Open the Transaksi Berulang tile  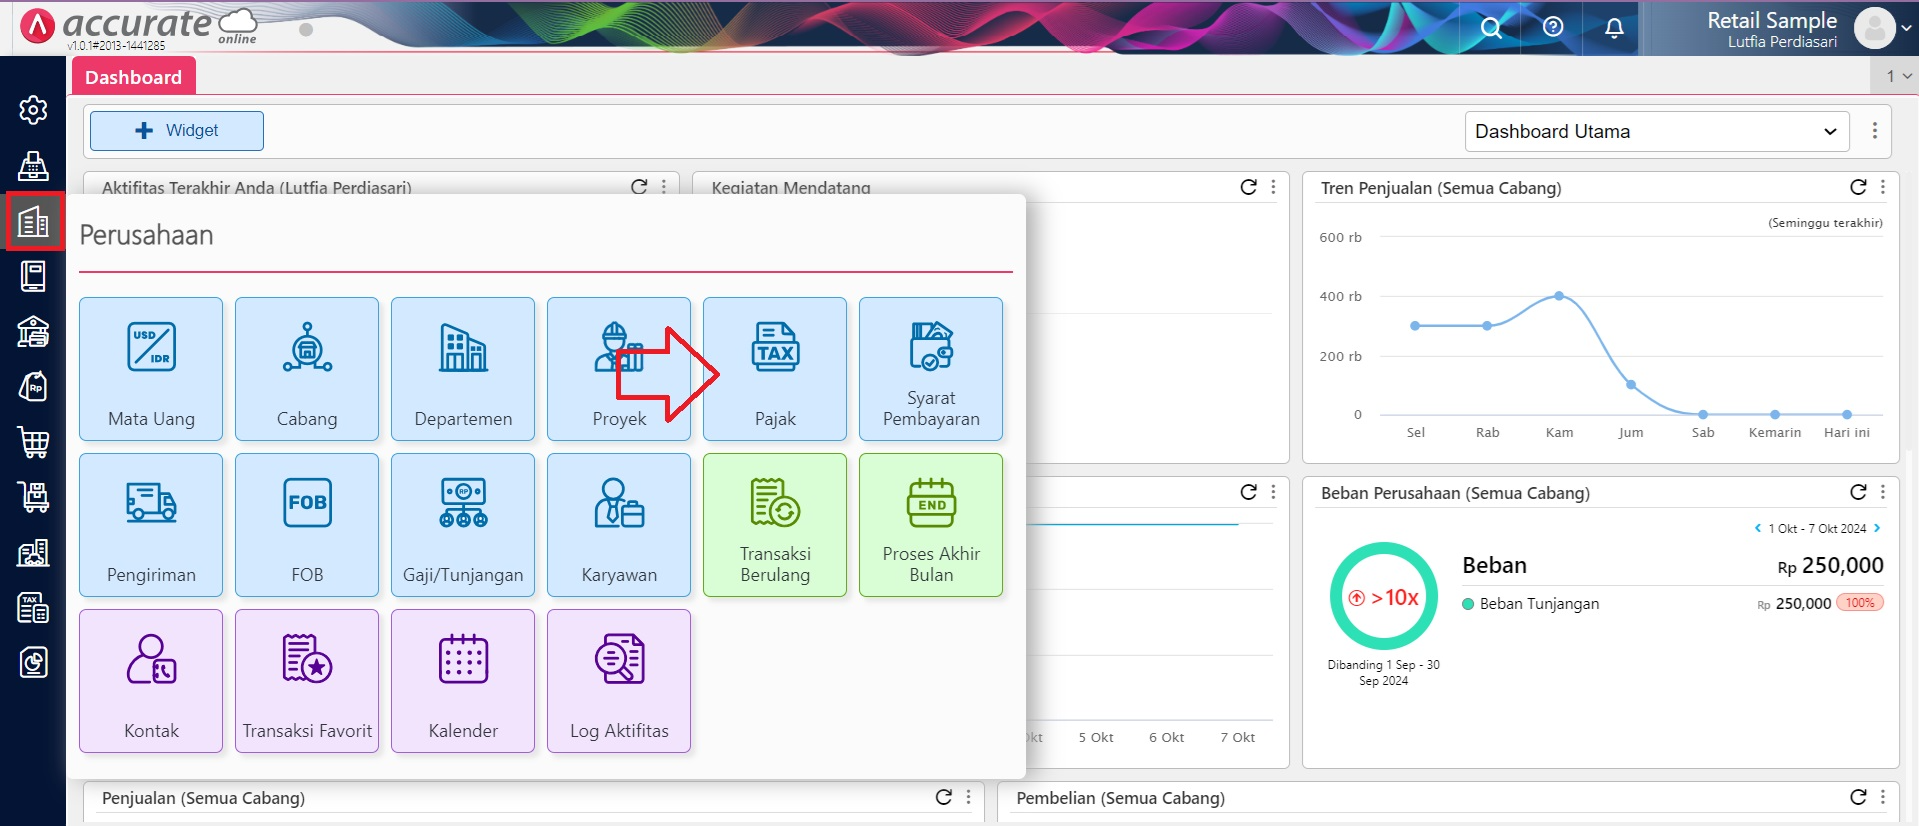tap(775, 525)
